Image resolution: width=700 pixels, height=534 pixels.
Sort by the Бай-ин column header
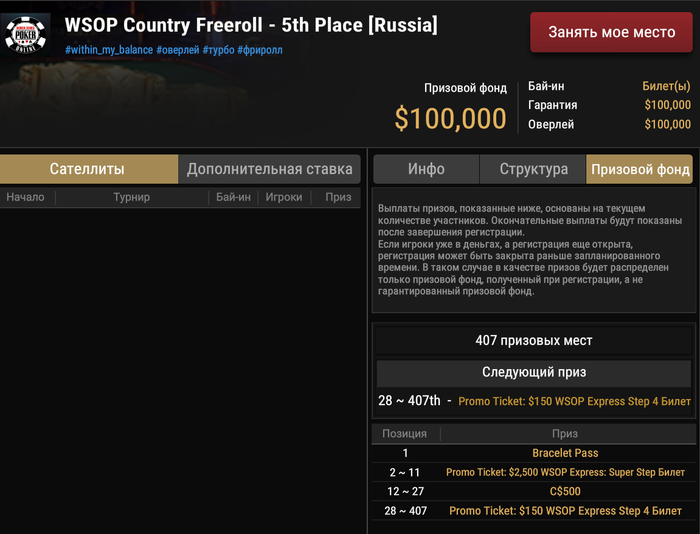point(233,197)
